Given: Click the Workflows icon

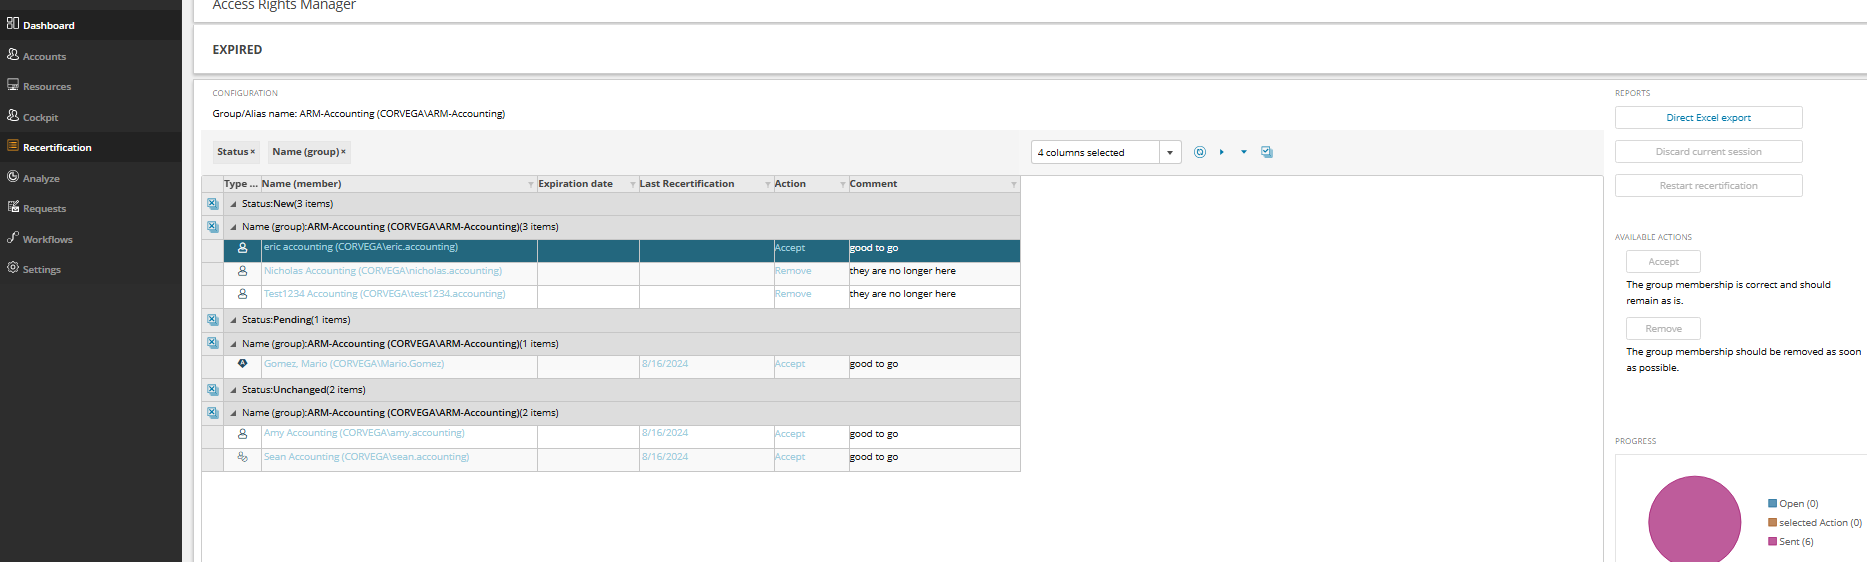Looking at the screenshot, I should tap(13, 237).
